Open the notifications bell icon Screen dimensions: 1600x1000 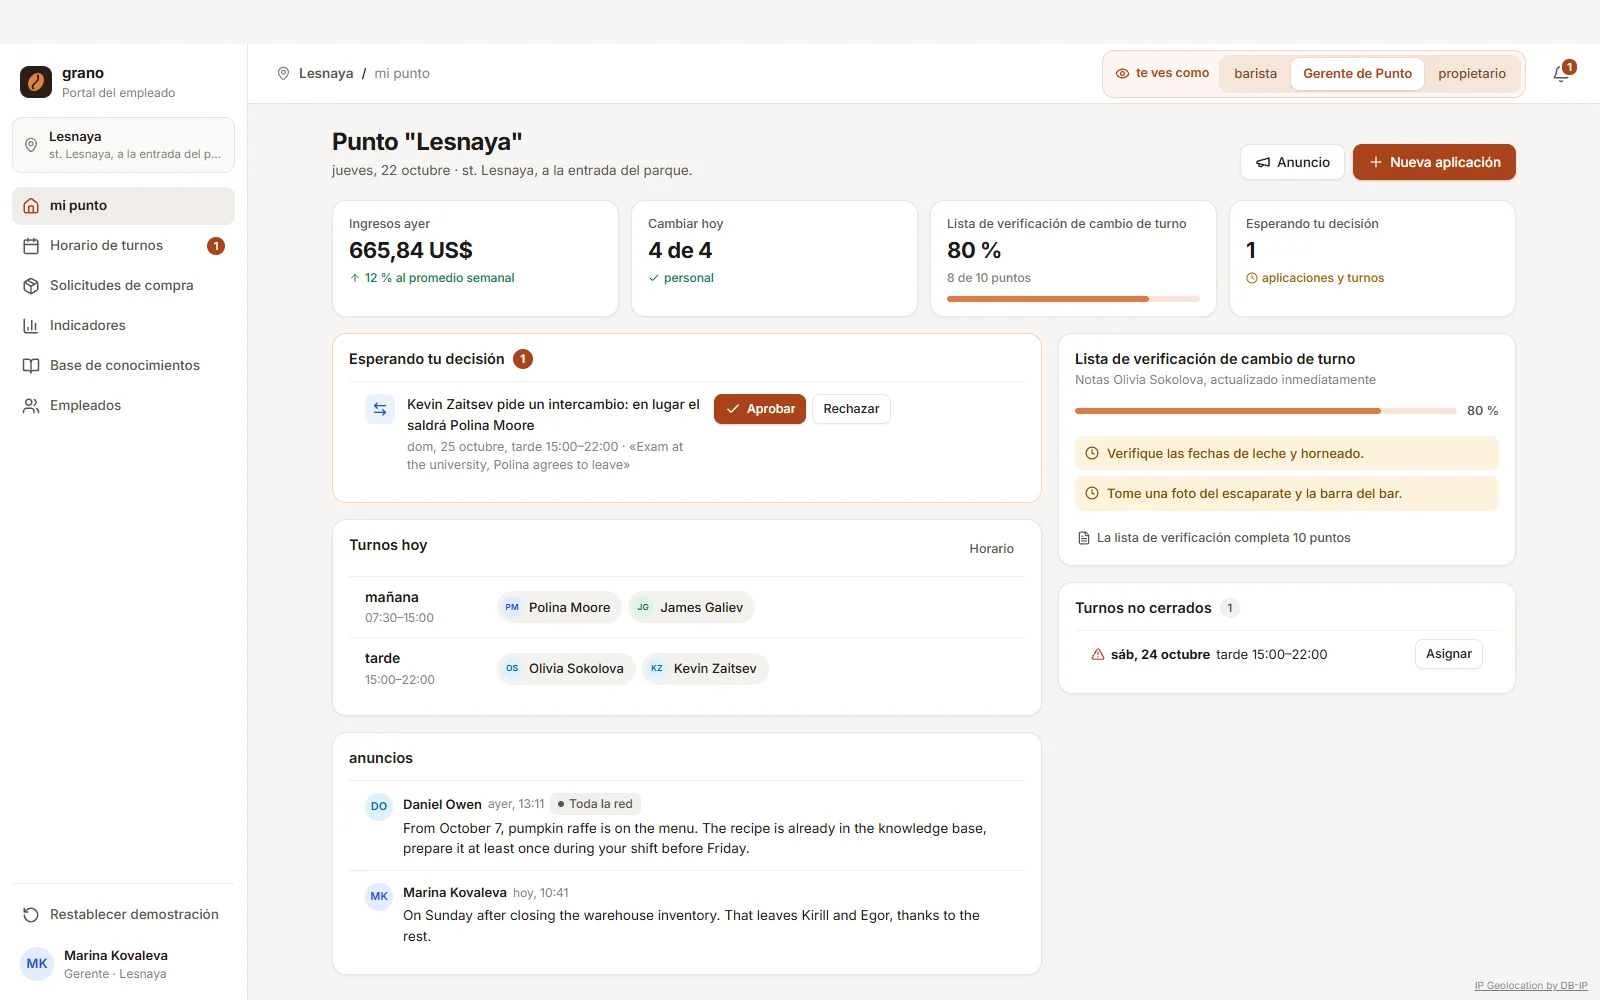(1561, 74)
